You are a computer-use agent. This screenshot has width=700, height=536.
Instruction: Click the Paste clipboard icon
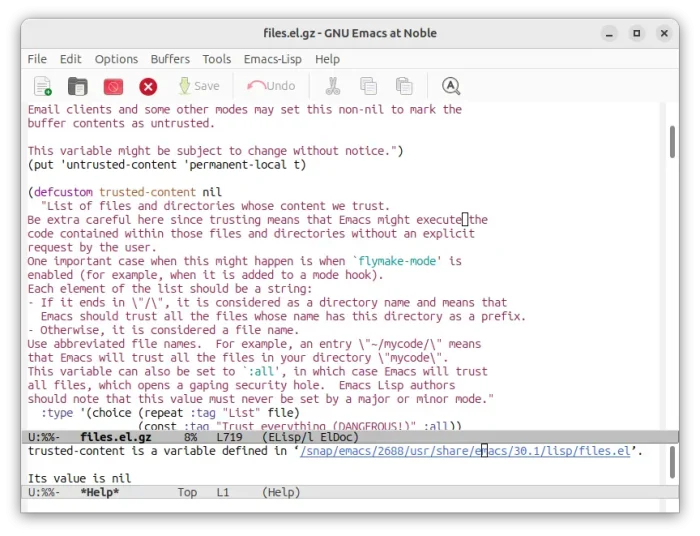[x=404, y=86]
